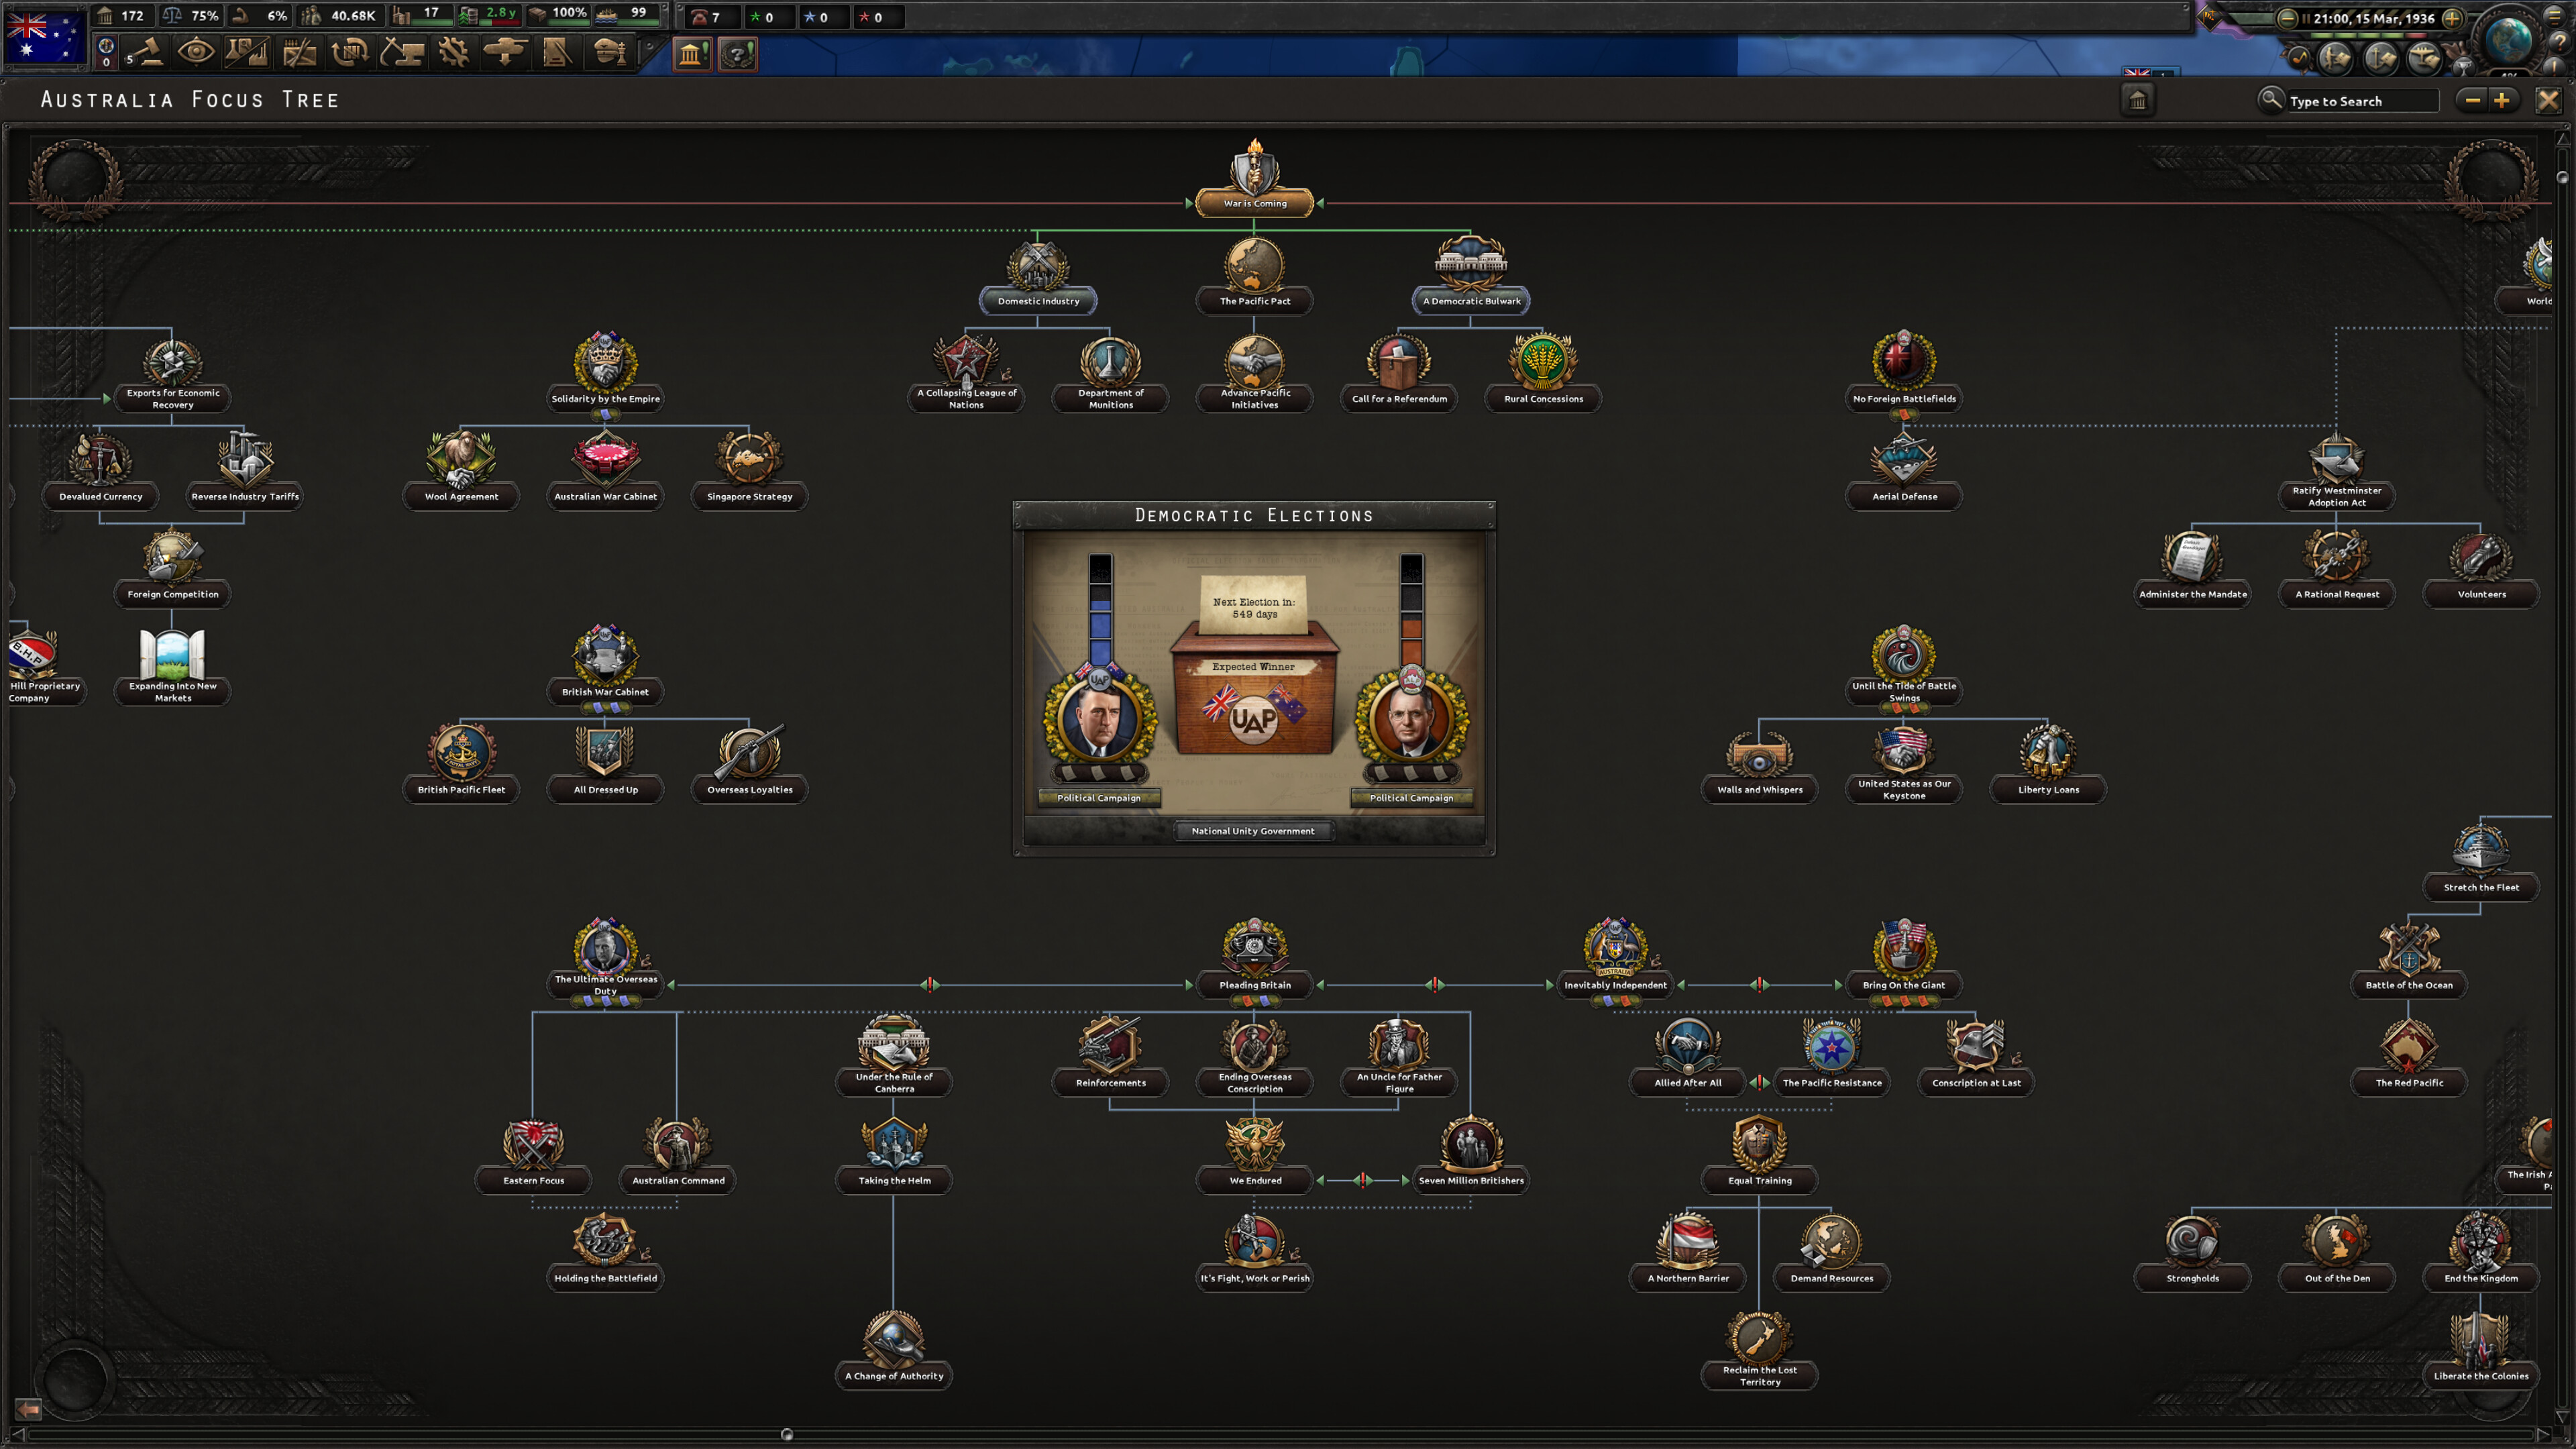Pick the Call for a Referendum focus
This screenshot has height=1449, width=2576.
click(1399, 374)
